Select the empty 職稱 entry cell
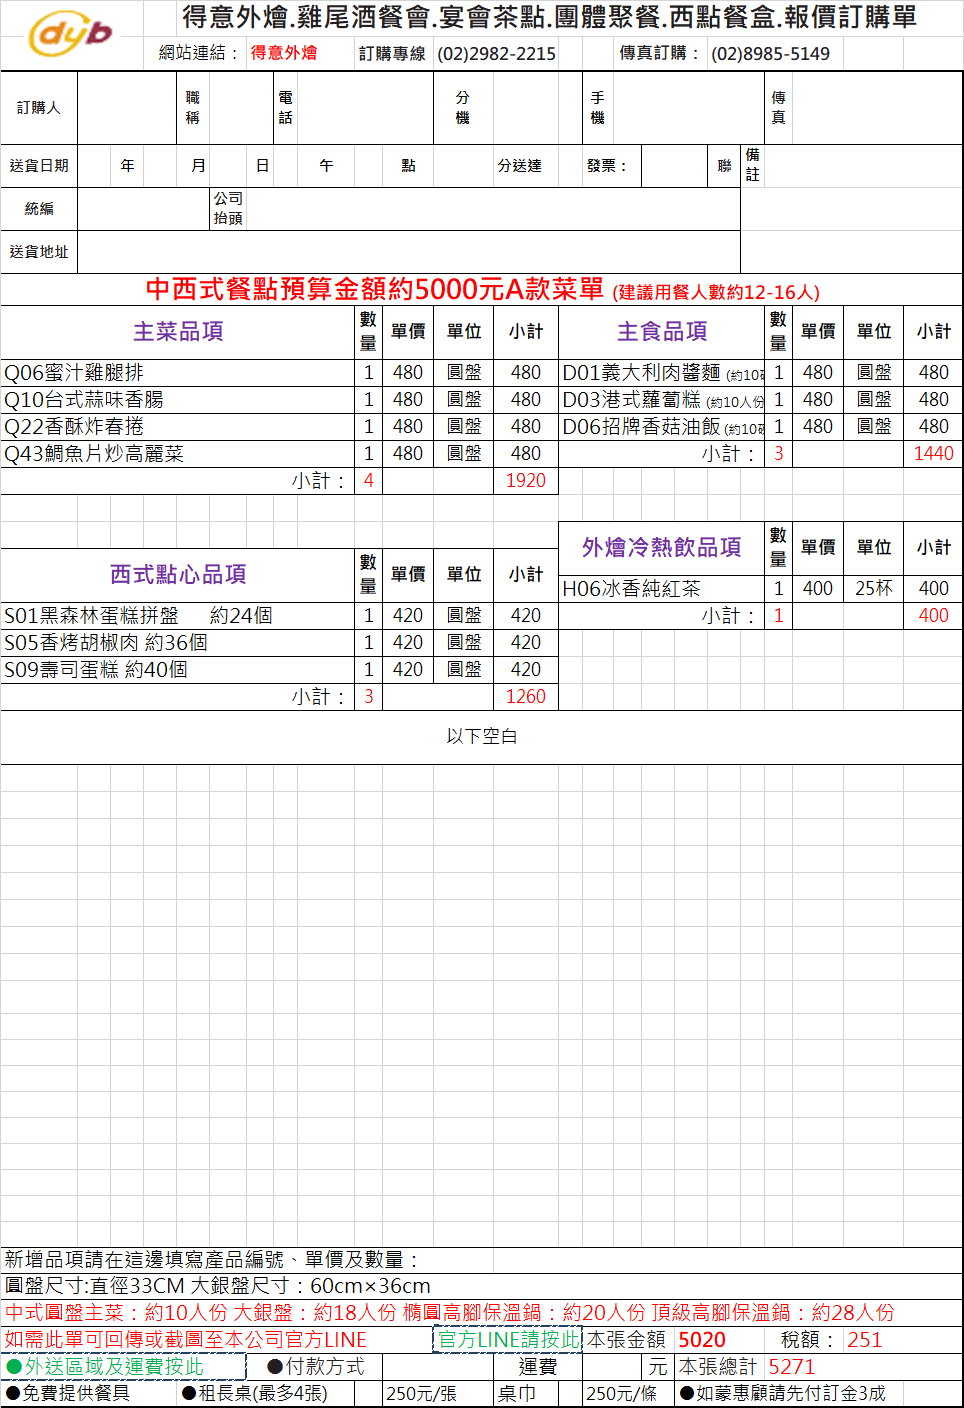964x1408 pixels. pyautogui.click(x=240, y=108)
